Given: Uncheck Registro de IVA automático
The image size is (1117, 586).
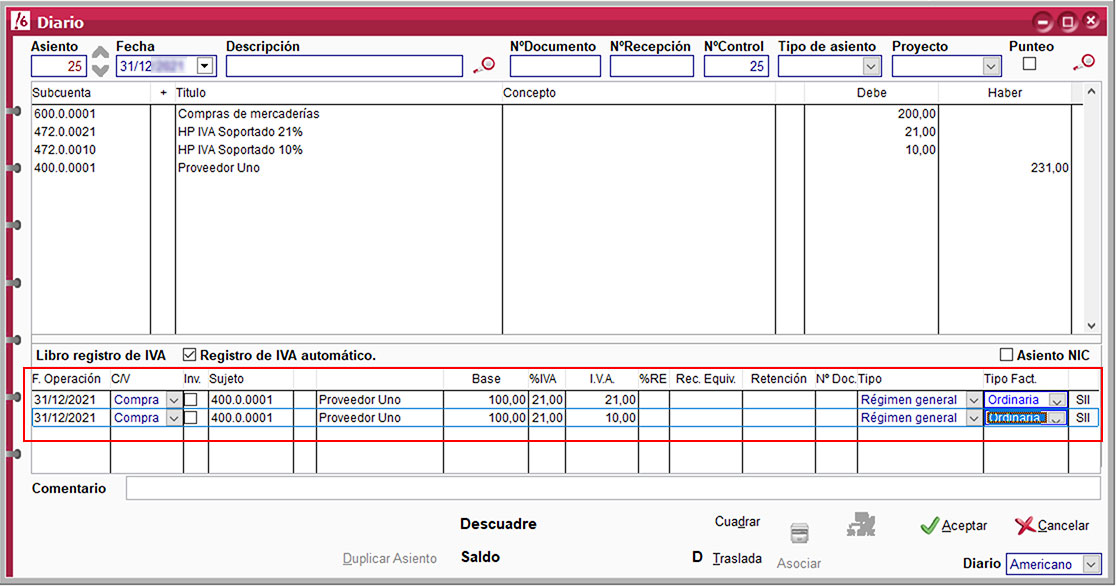Looking at the screenshot, I should pyautogui.click(x=189, y=355).
